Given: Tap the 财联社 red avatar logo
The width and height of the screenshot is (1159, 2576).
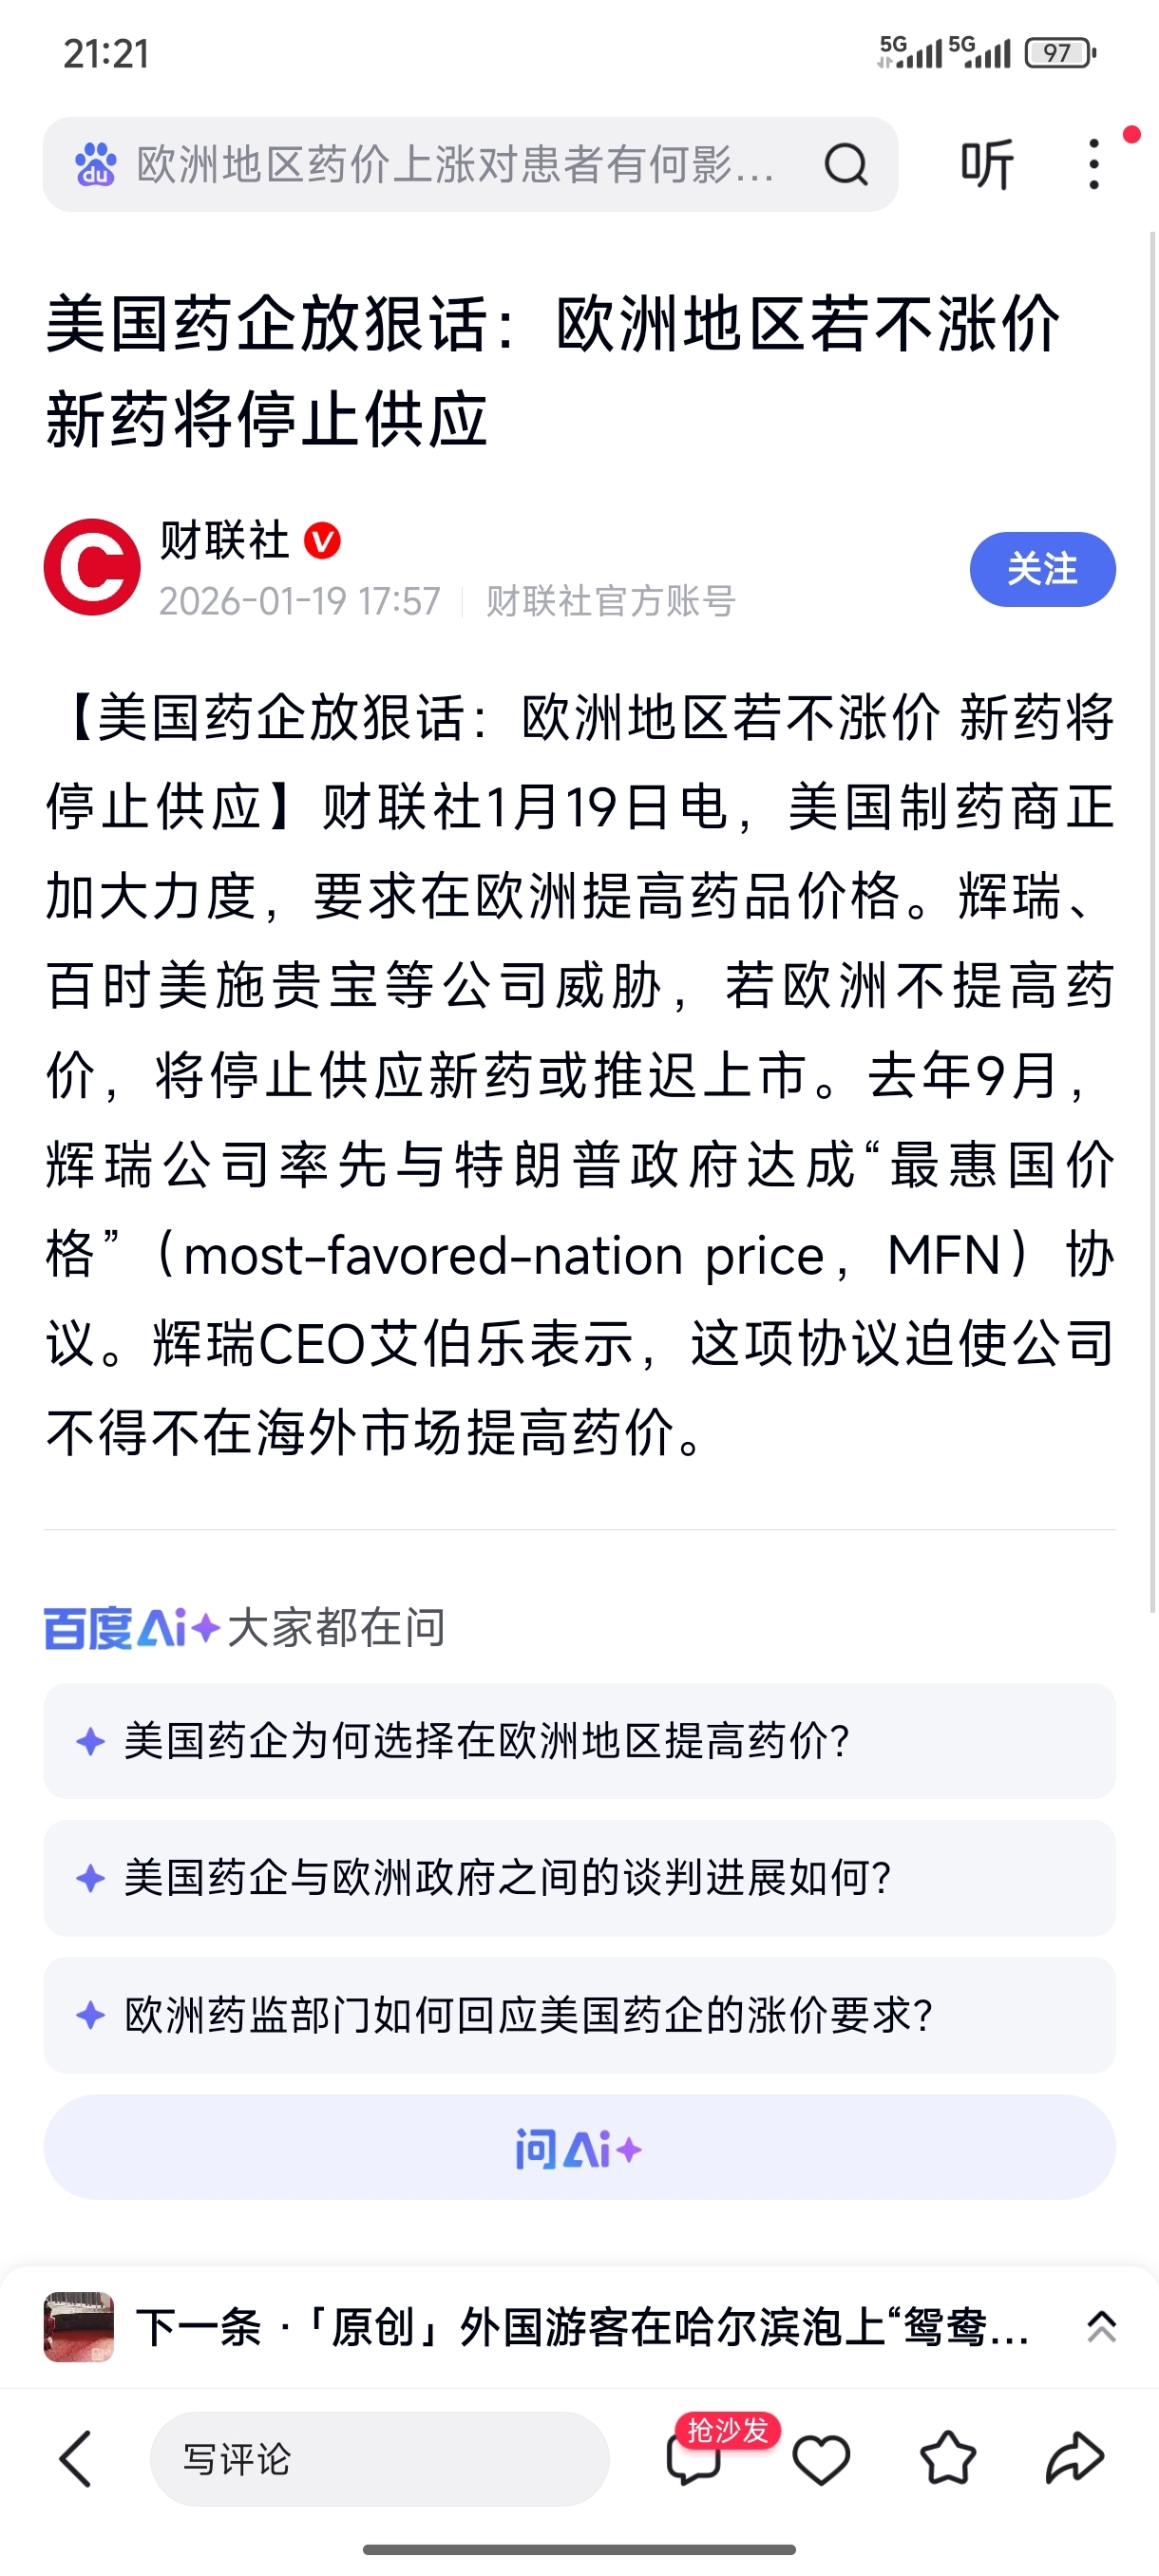Looking at the screenshot, I should click(92, 567).
